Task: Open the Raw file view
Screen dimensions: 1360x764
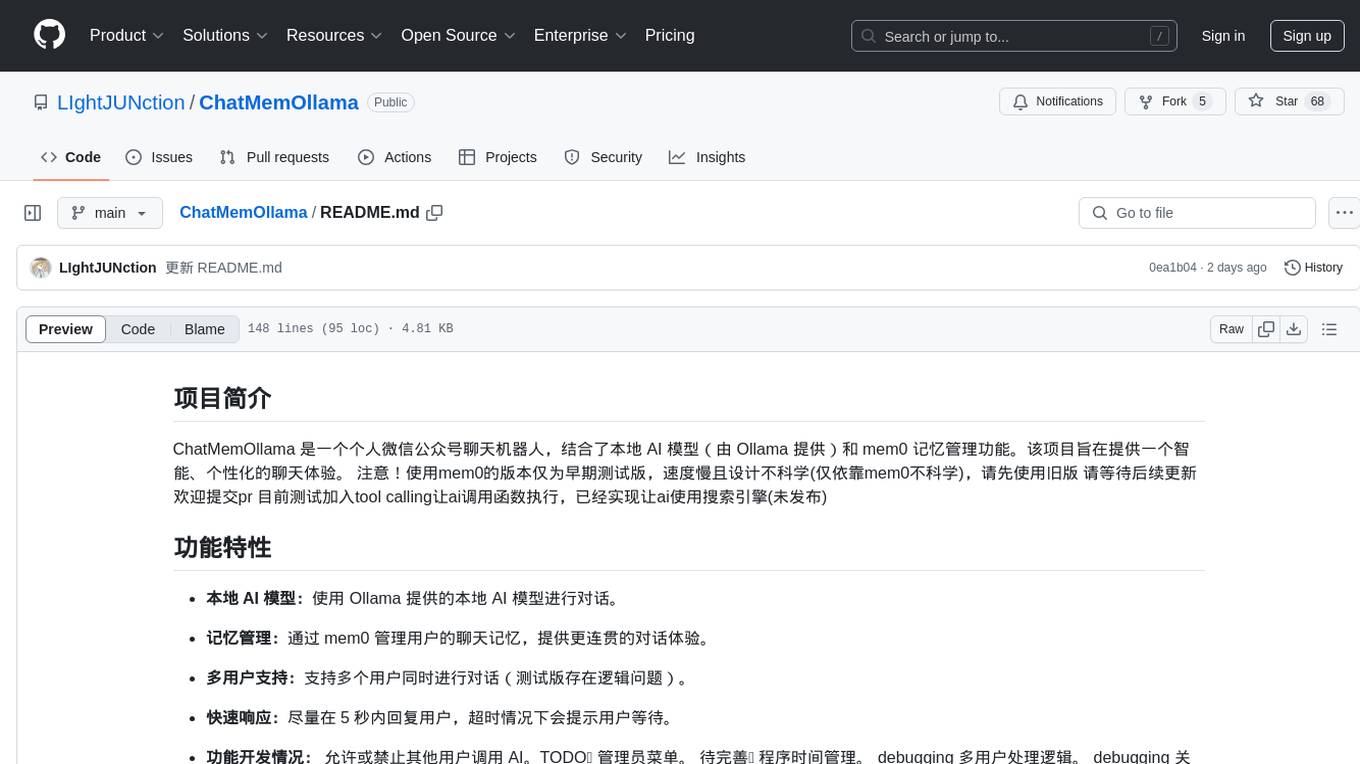Action: (x=1231, y=329)
